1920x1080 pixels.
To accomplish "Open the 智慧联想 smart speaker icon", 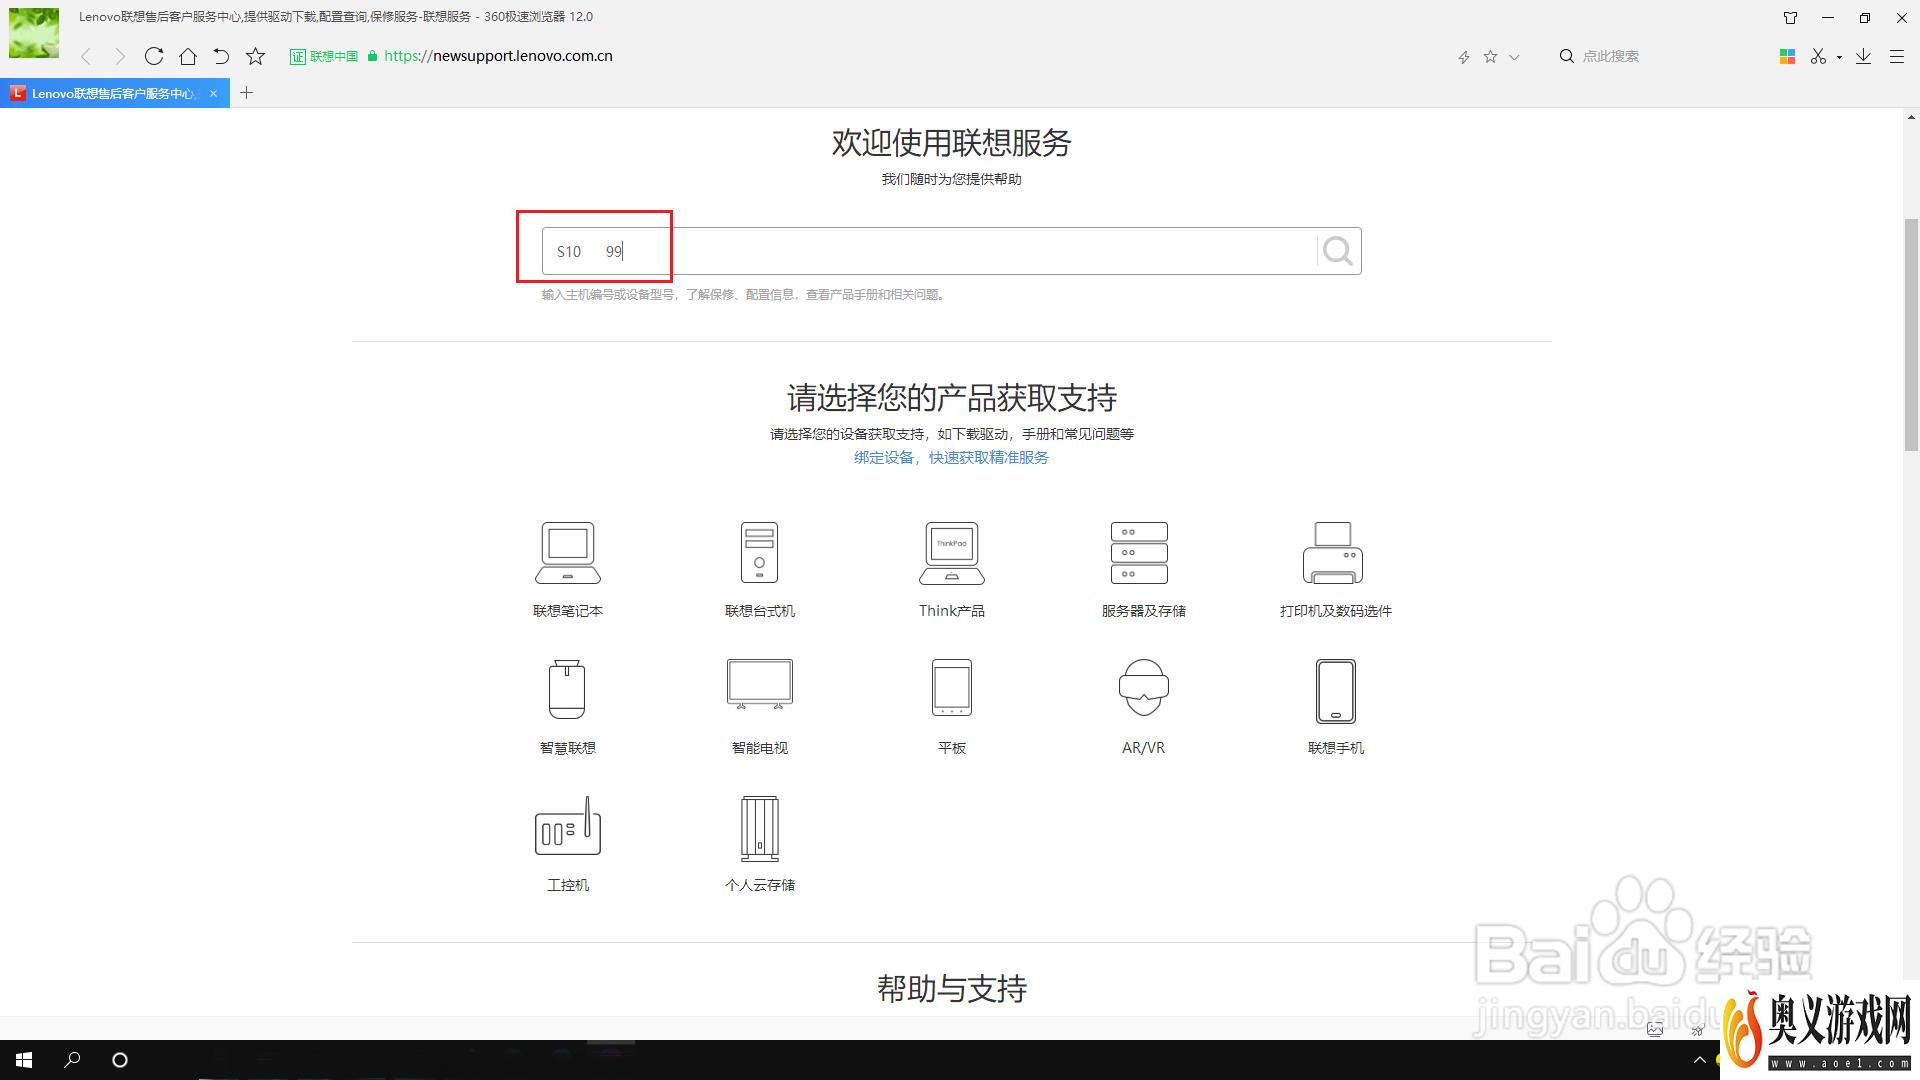I will coord(567,689).
